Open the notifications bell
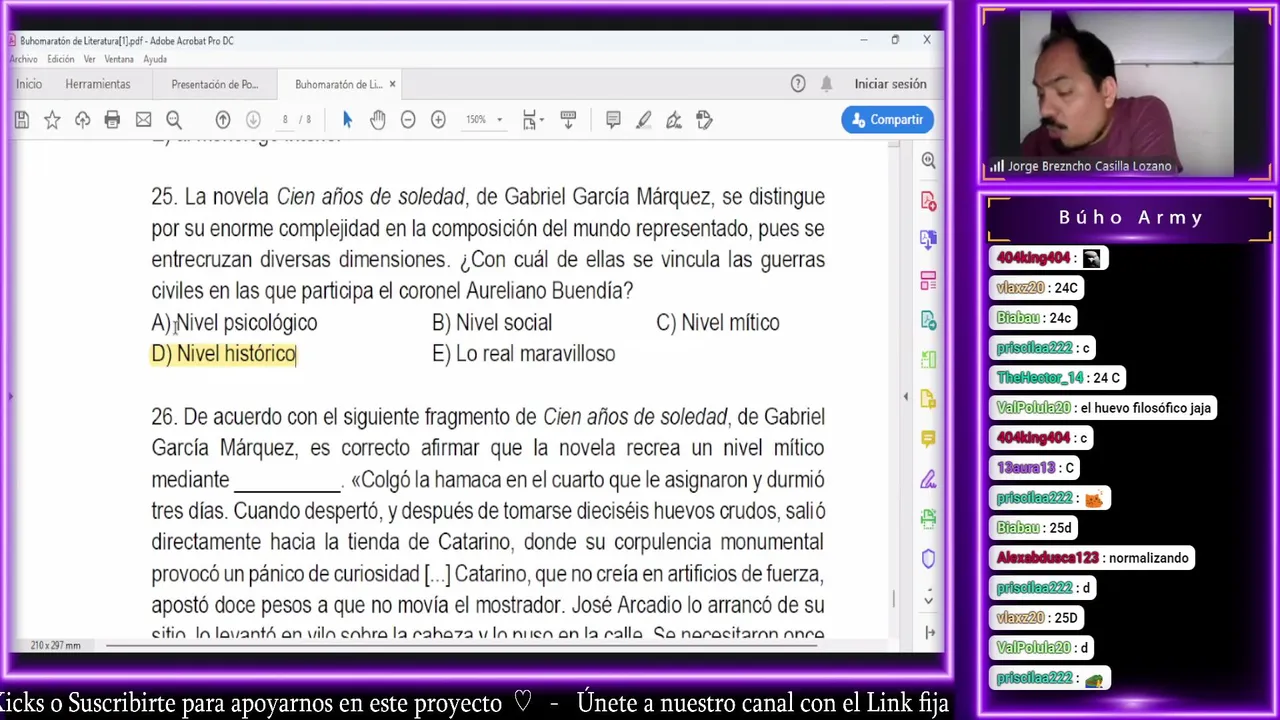Screen dimensions: 1280x720 coord(826,84)
